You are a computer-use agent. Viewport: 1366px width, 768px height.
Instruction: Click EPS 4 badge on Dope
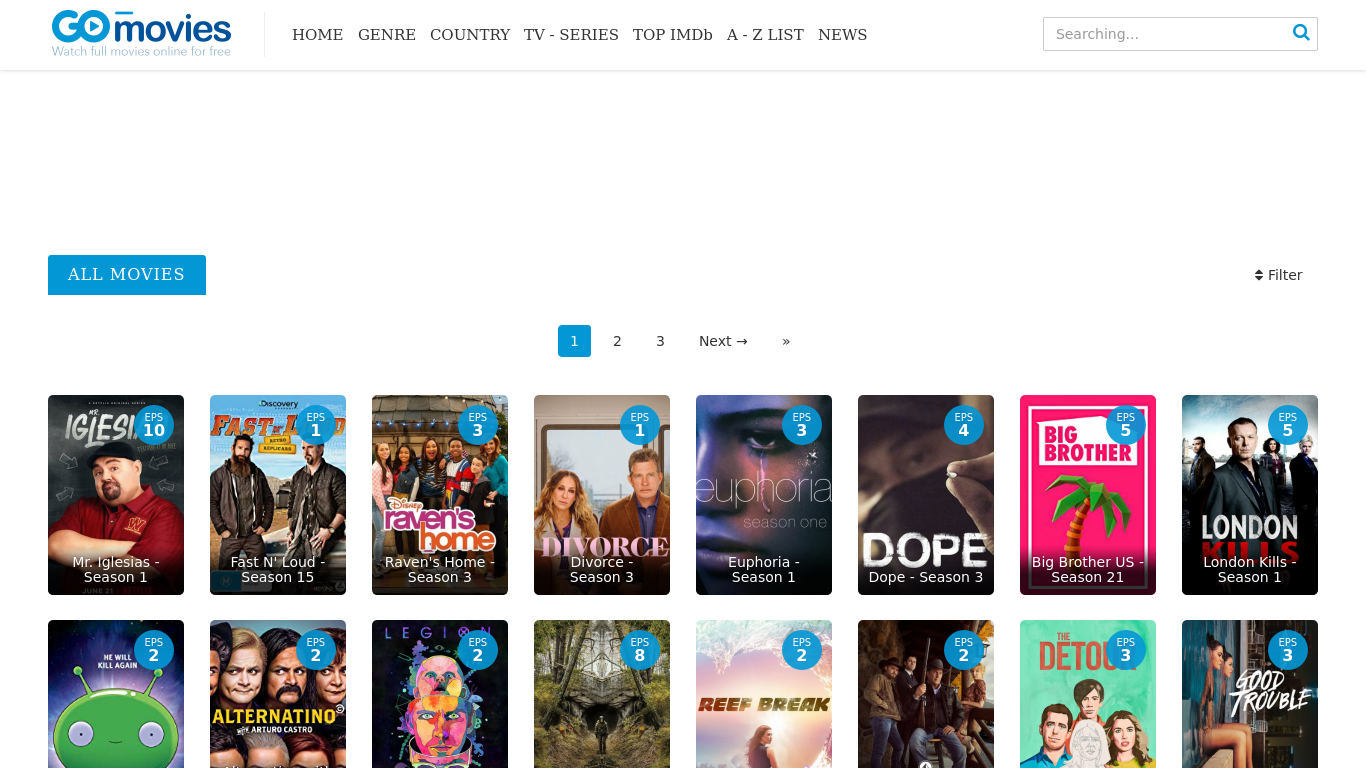pyautogui.click(x=964, y=425)
